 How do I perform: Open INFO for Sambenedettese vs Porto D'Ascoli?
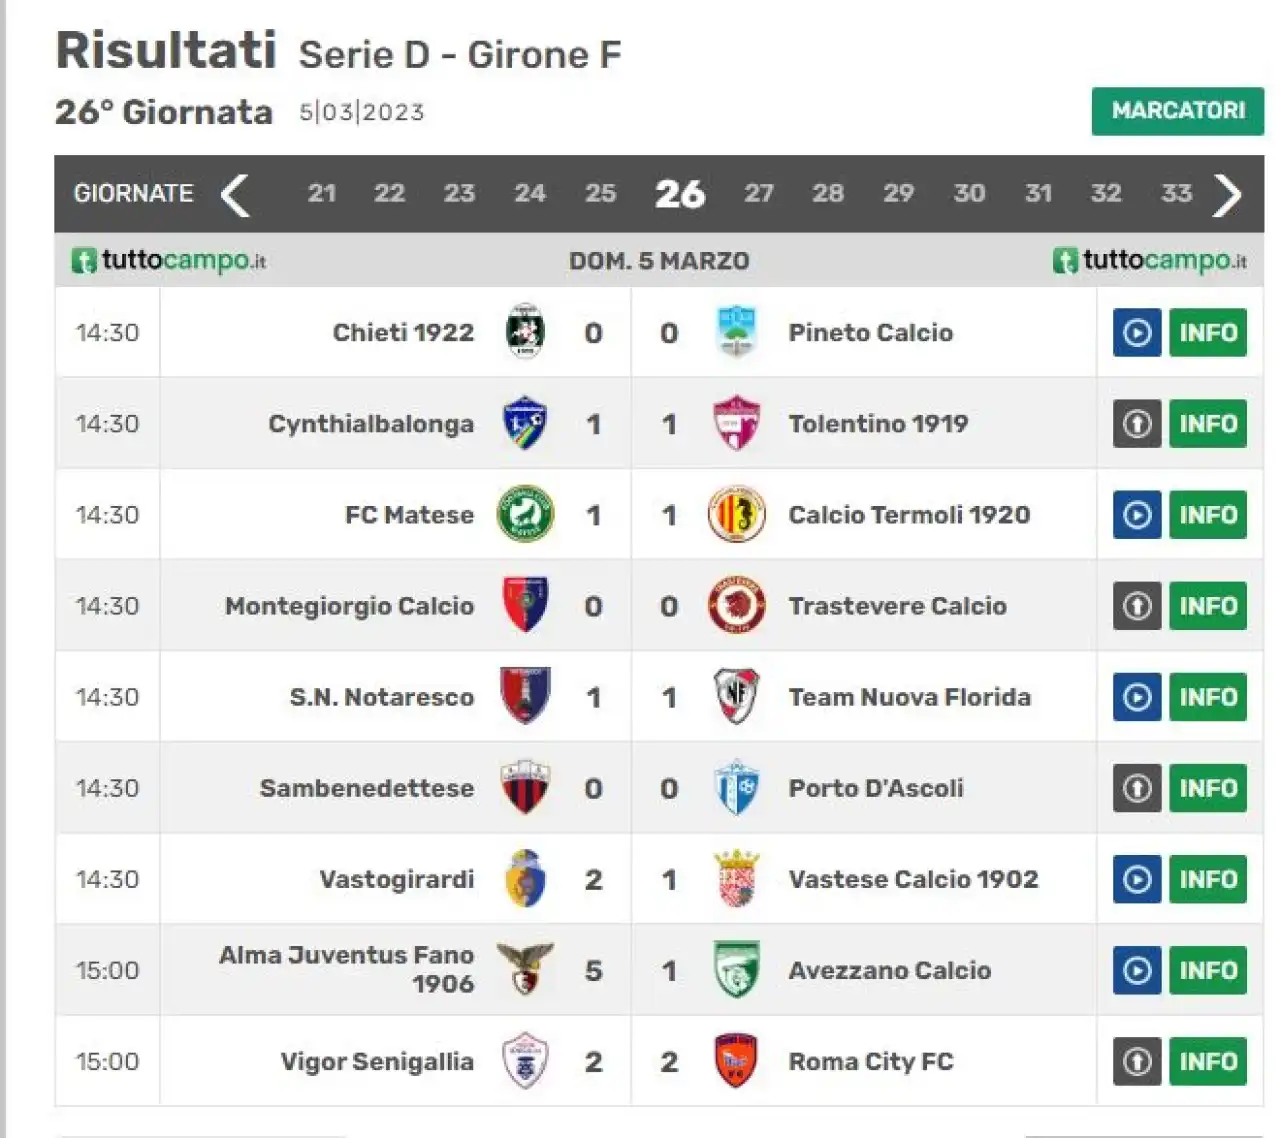(x=1208, y=789)
